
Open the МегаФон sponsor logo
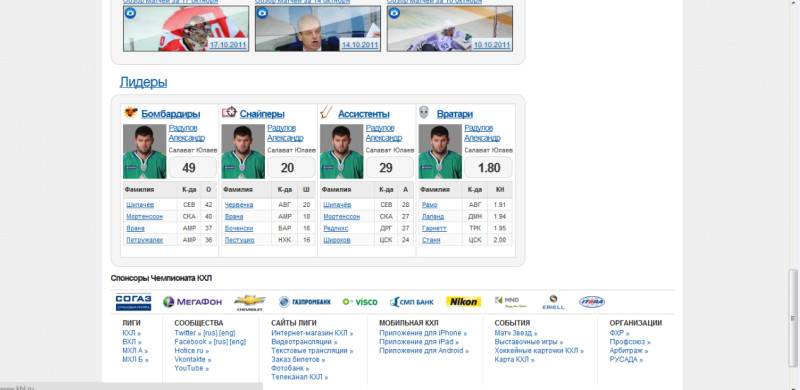pos(192,302)
